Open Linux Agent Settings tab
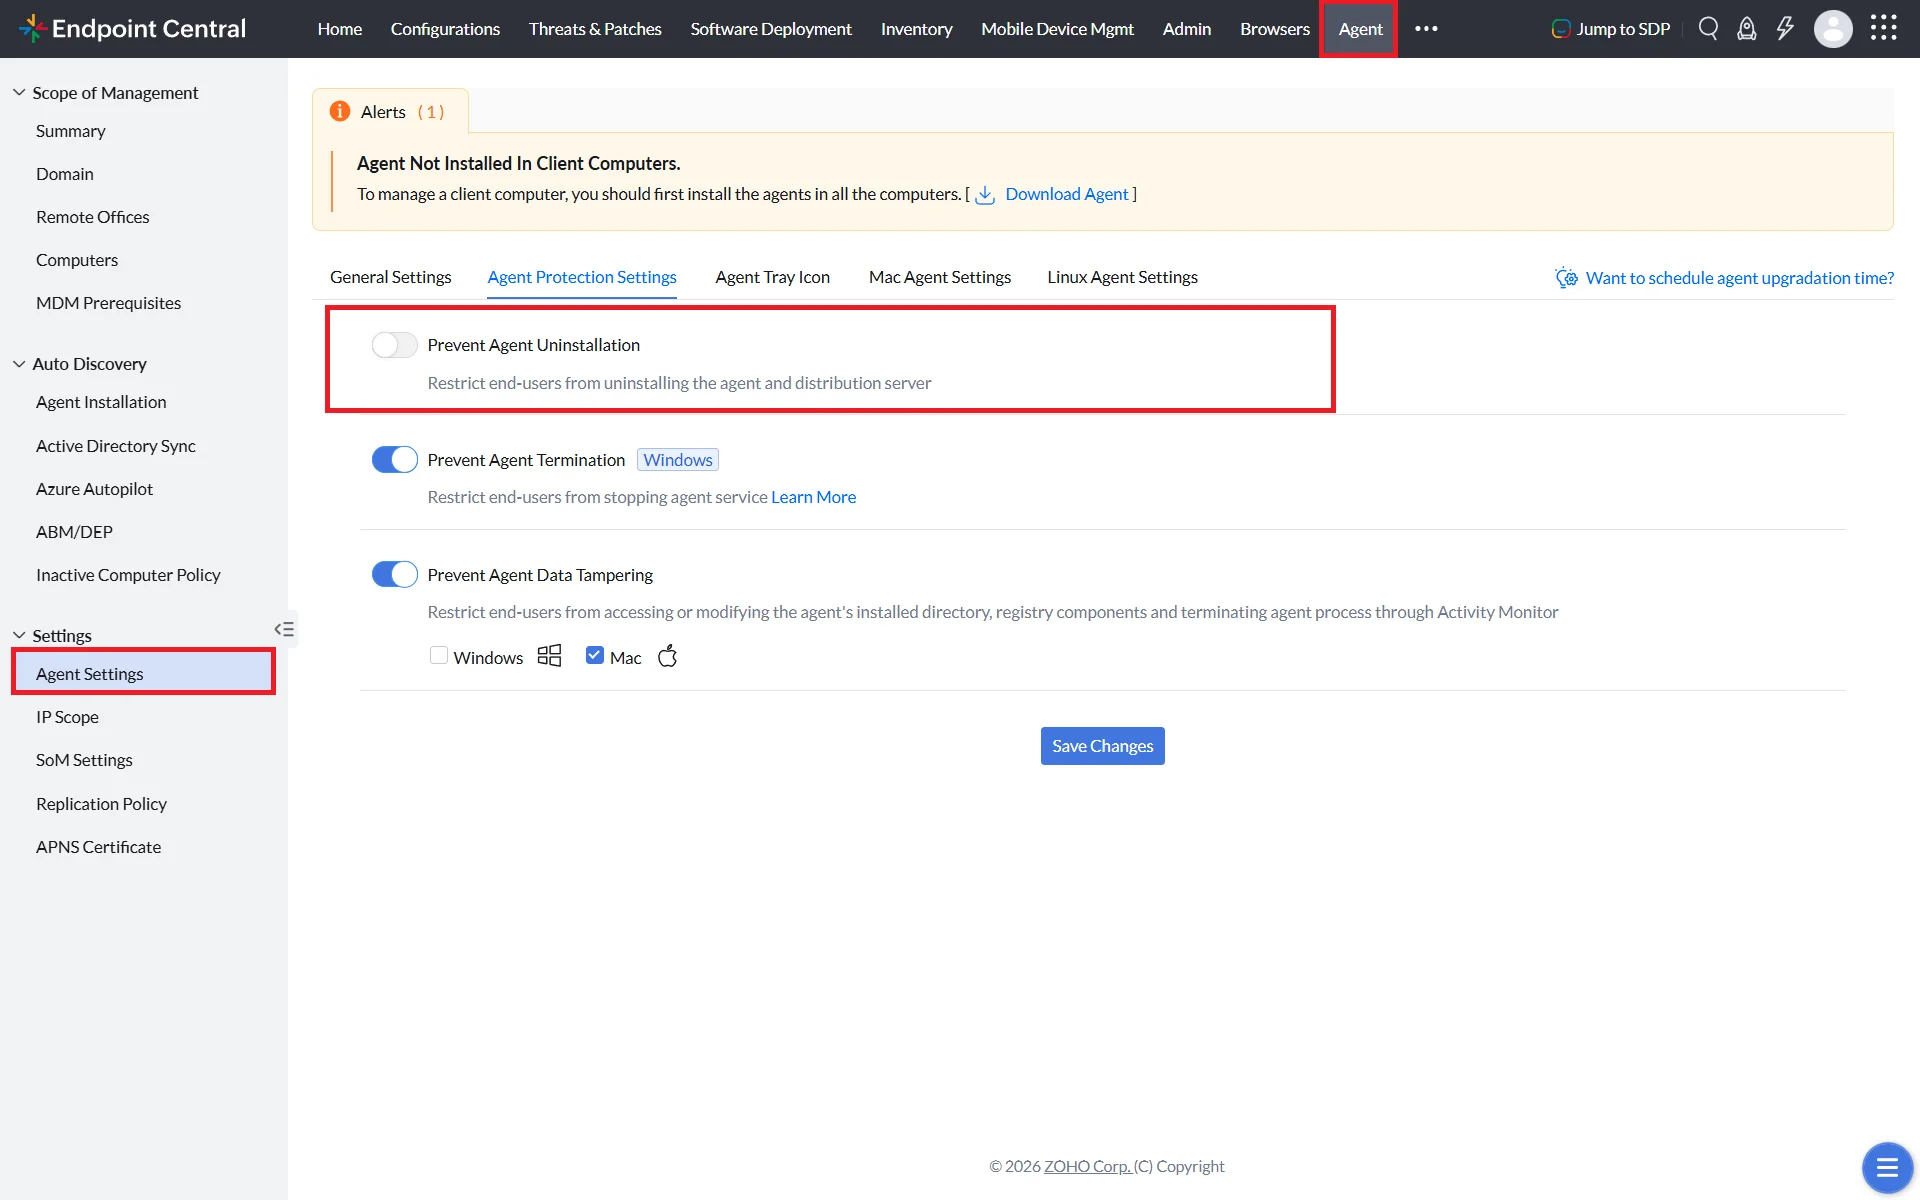 click(1122, 277)
